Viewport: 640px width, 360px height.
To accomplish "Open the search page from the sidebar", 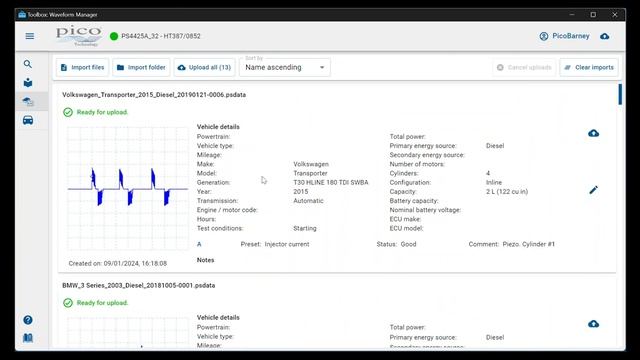I will tap(28, 64).
